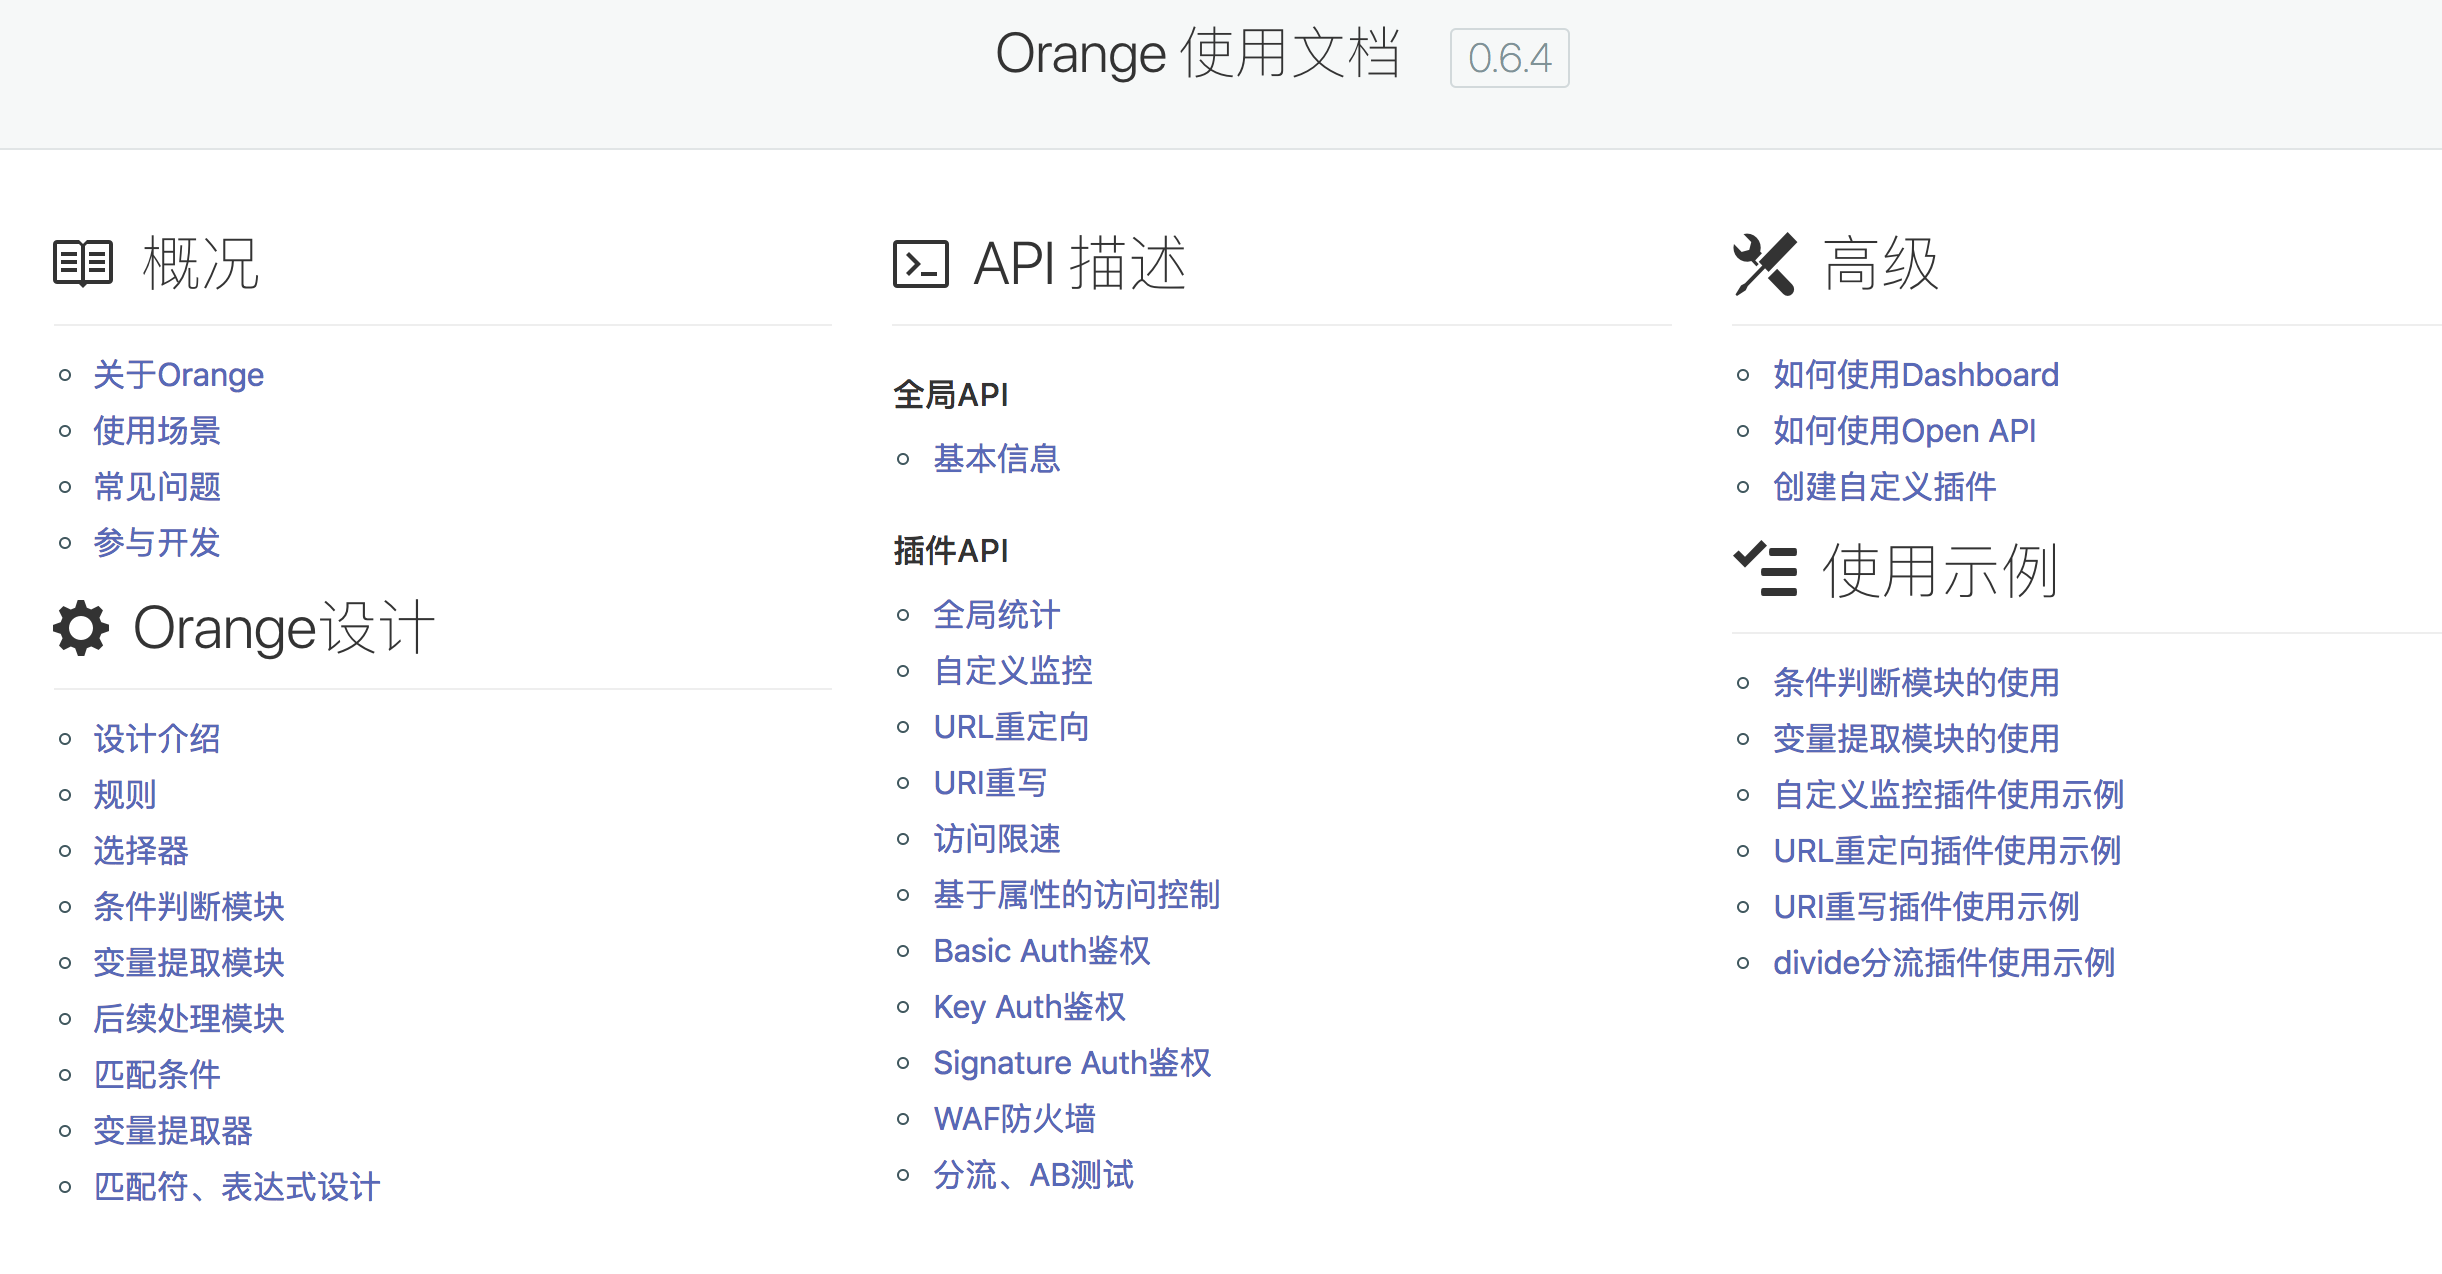Open 如何使用Open API link
Viewport: 2442px width, 1274px height.
[x=1903, y=431]
